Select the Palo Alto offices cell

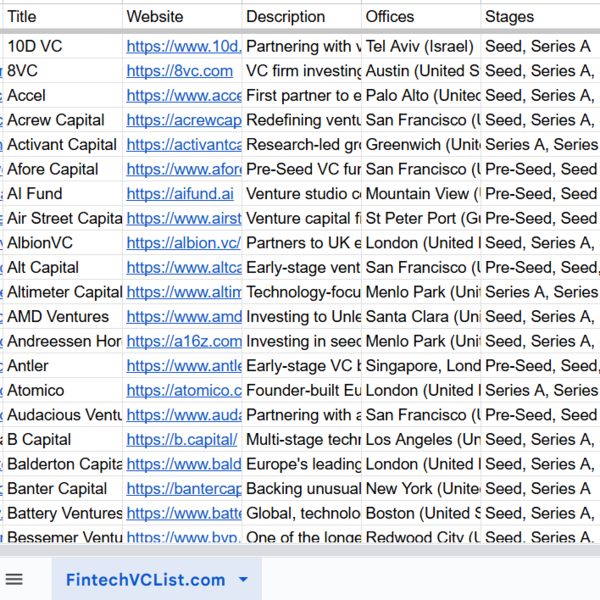point(421,95)
